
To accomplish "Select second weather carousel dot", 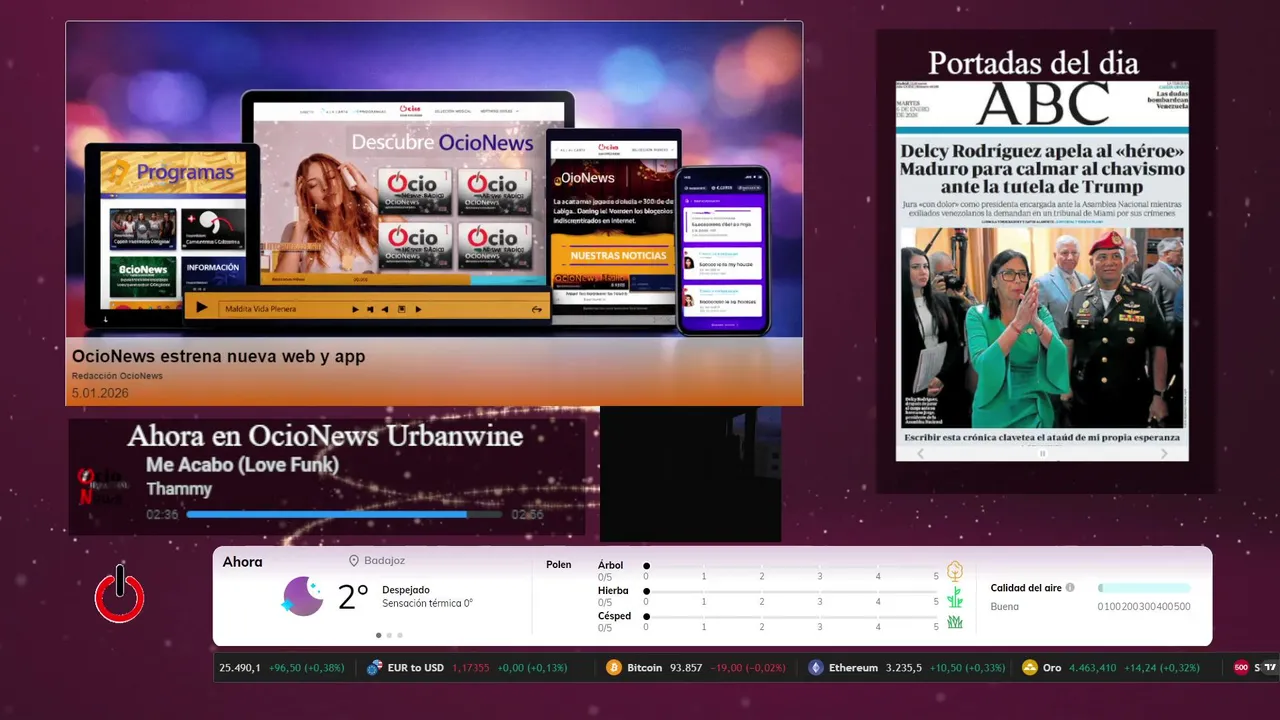I will 389,635.
